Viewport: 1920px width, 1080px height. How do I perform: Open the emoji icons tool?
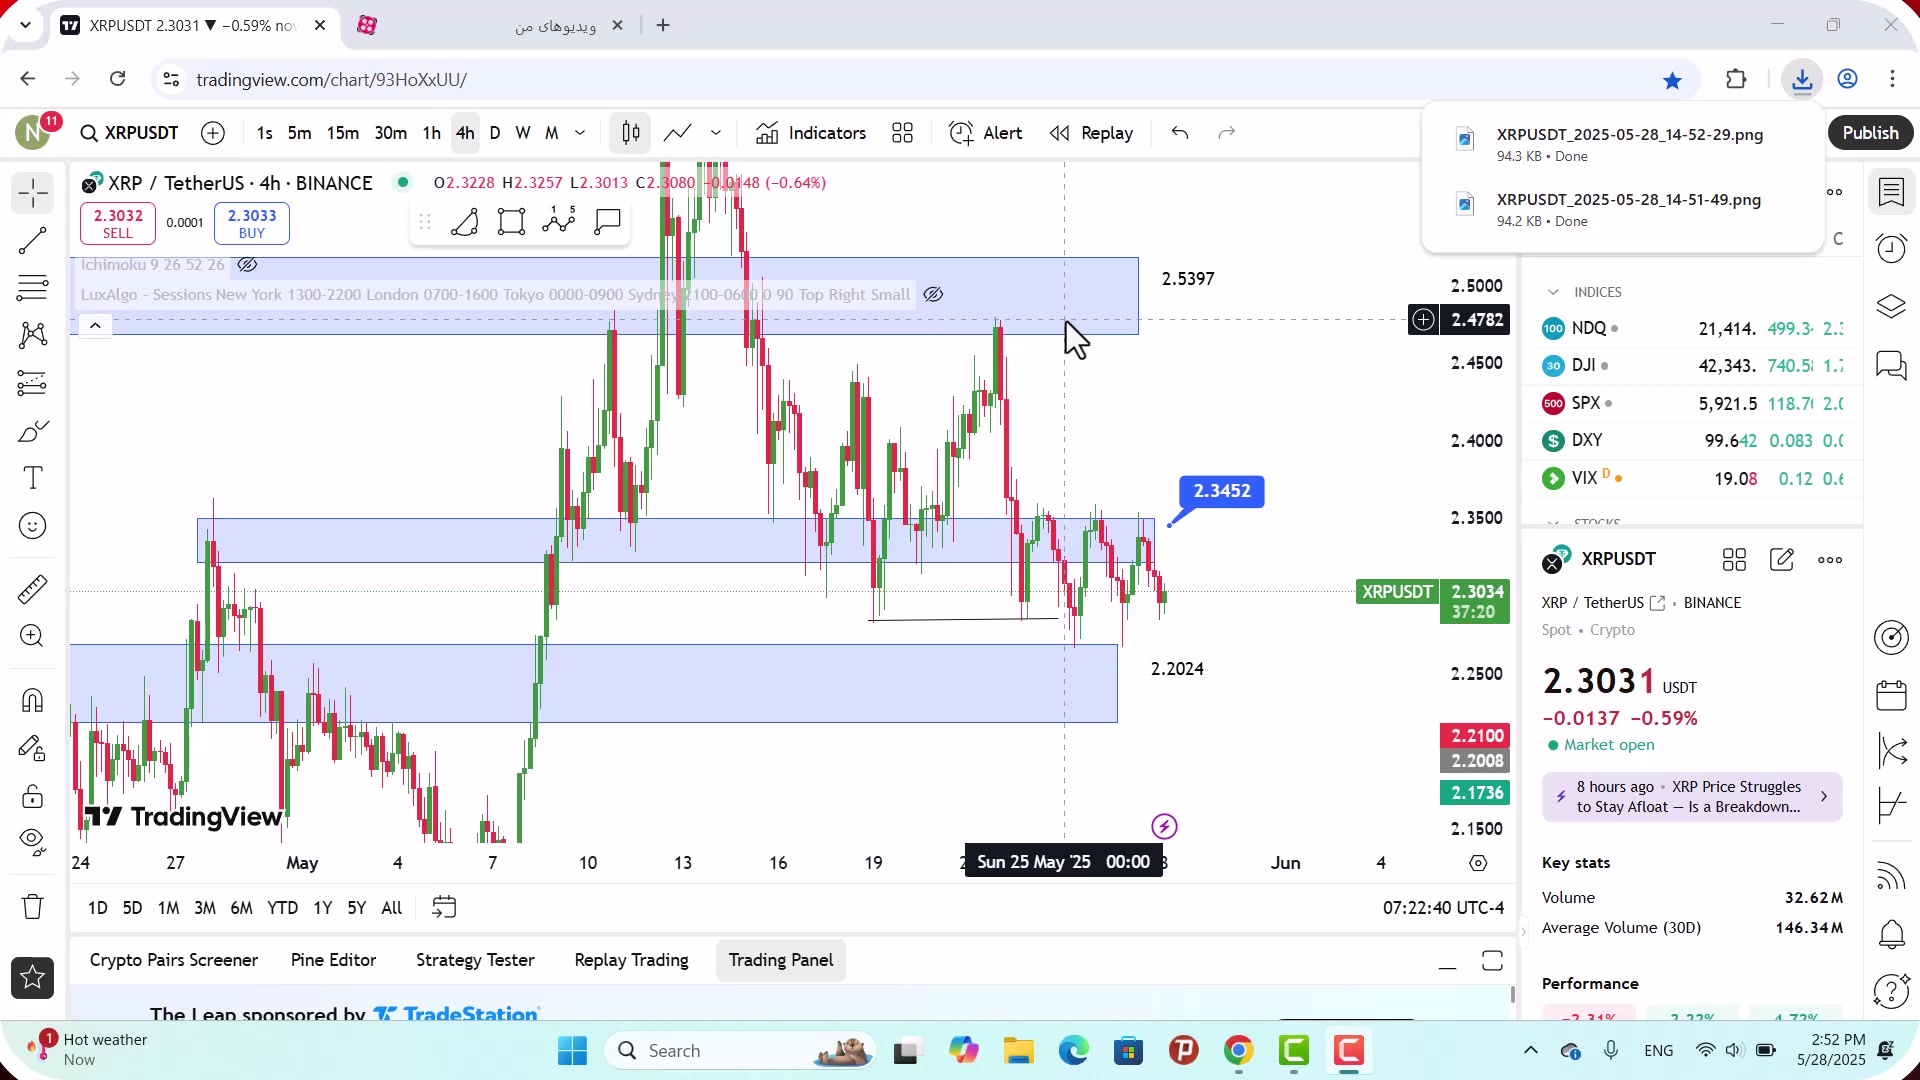pos(33,526)
